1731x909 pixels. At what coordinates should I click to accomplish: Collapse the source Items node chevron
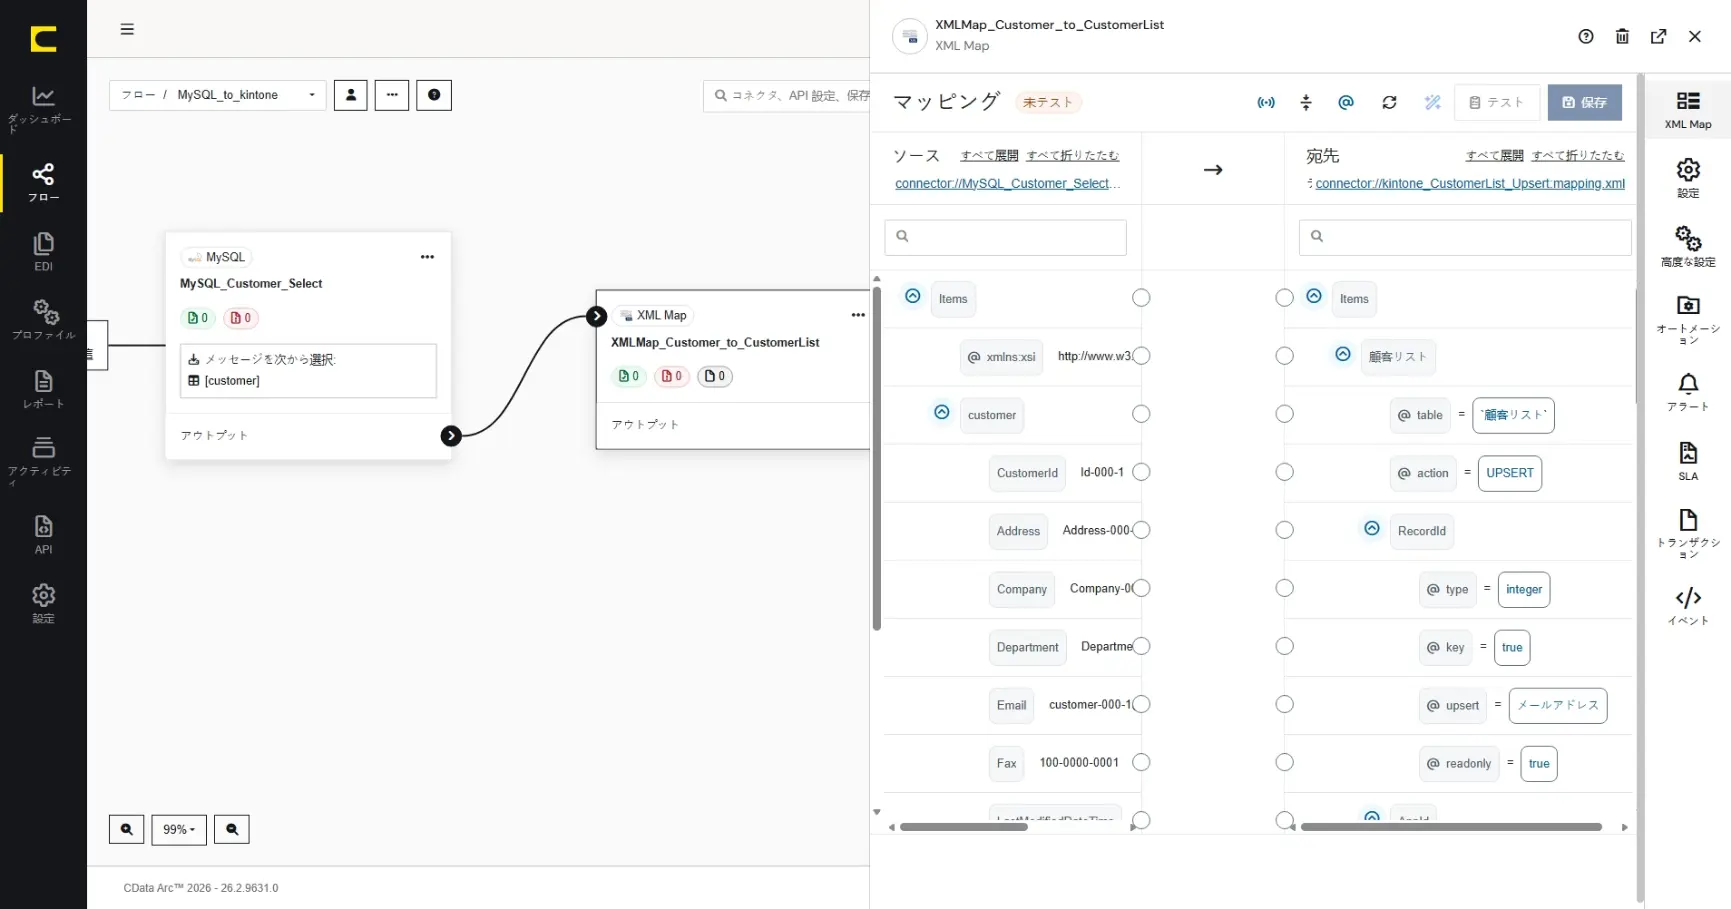coord(913,296)
